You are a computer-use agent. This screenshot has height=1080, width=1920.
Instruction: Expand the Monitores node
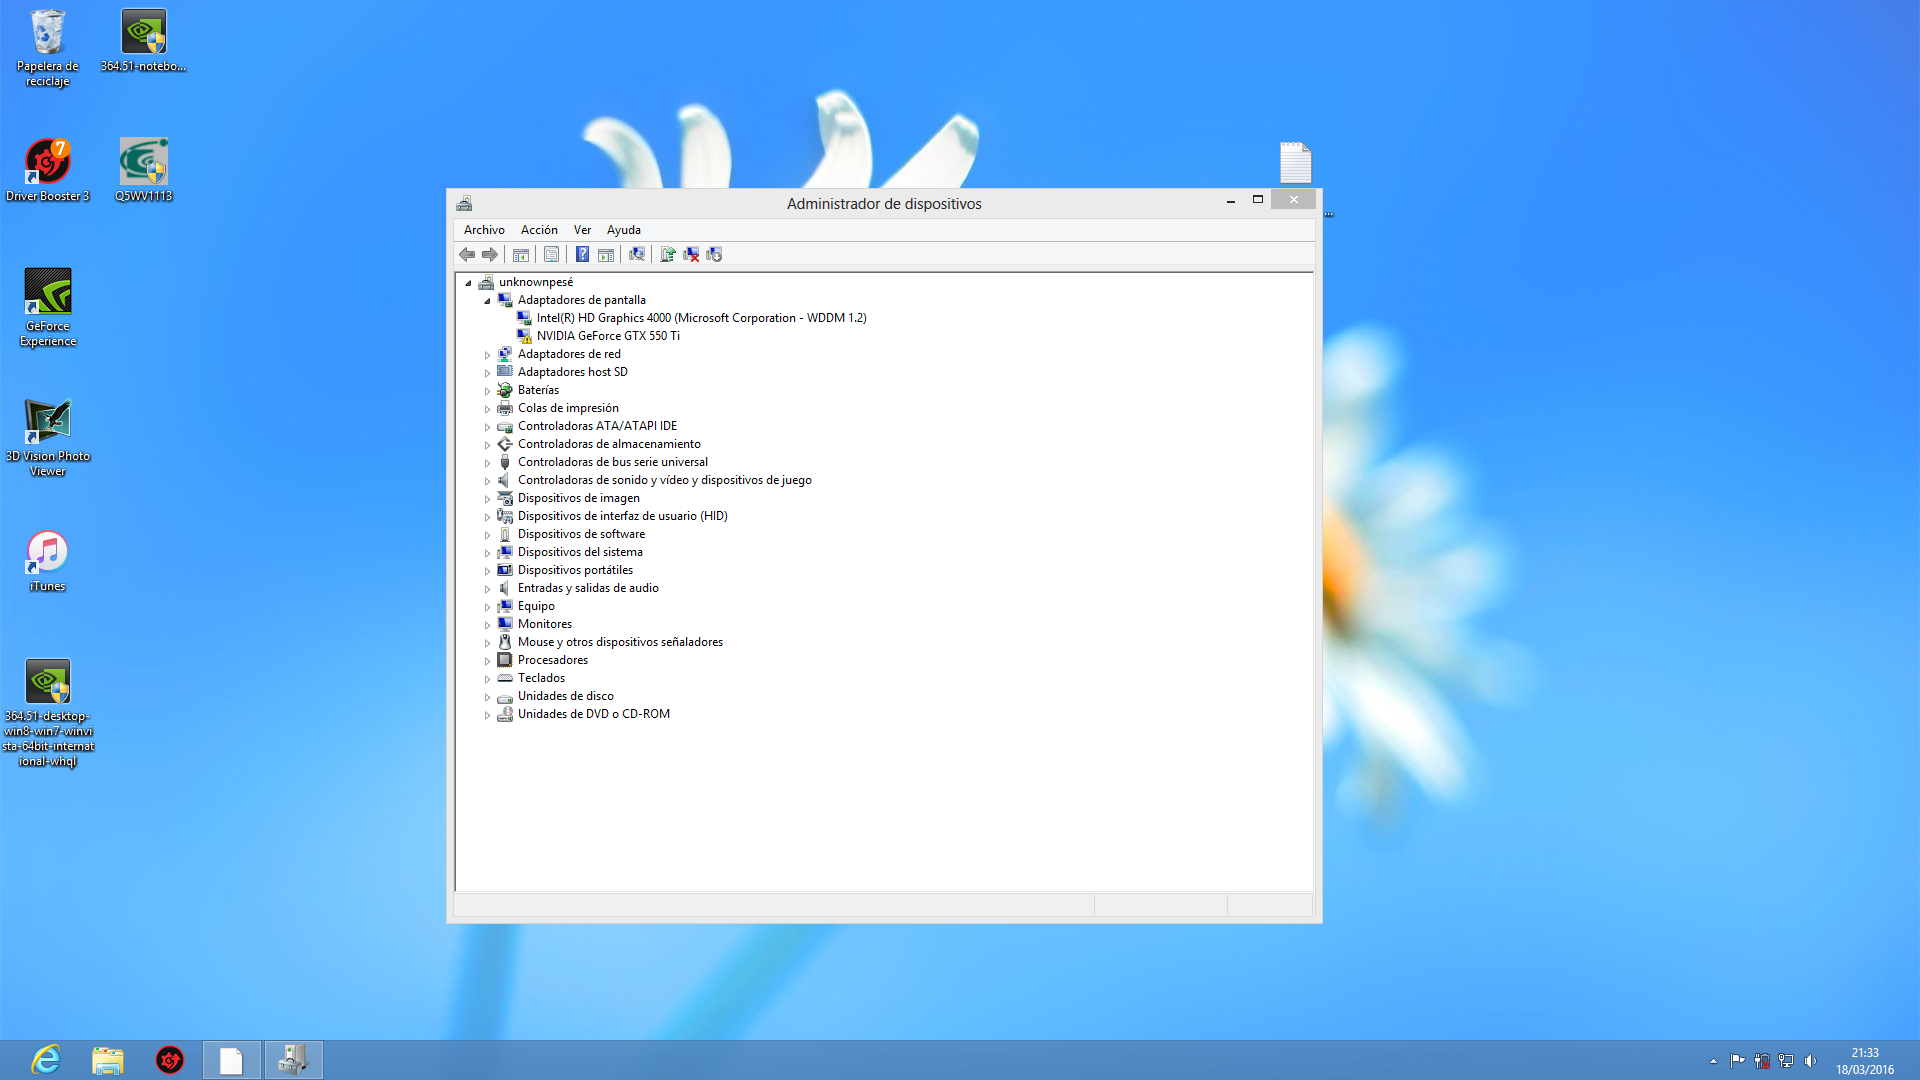[487, 625]
